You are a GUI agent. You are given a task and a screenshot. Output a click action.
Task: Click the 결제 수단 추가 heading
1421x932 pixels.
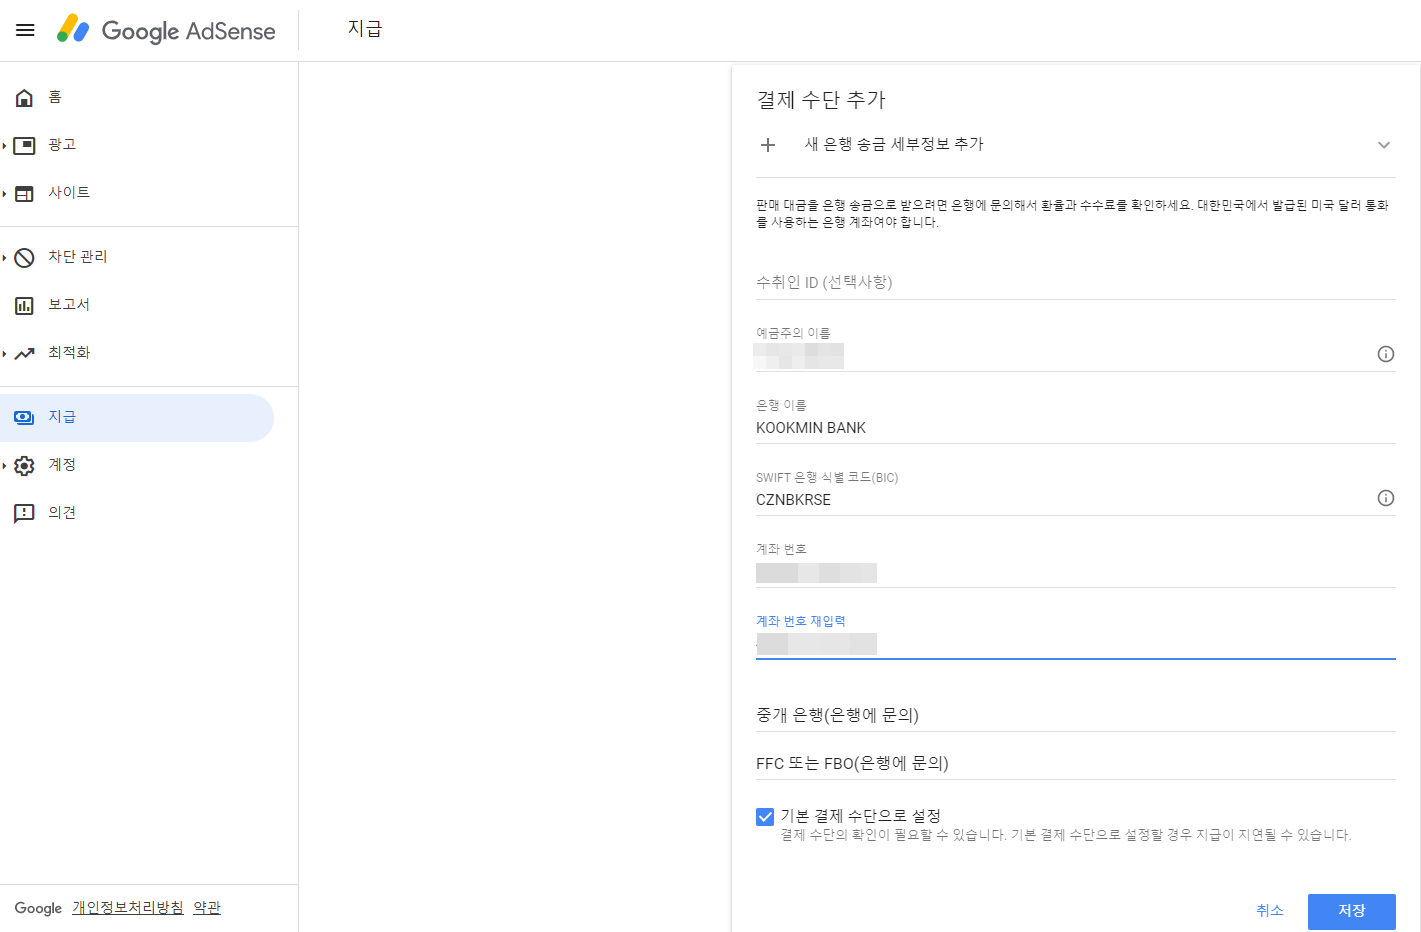point(821,100)
